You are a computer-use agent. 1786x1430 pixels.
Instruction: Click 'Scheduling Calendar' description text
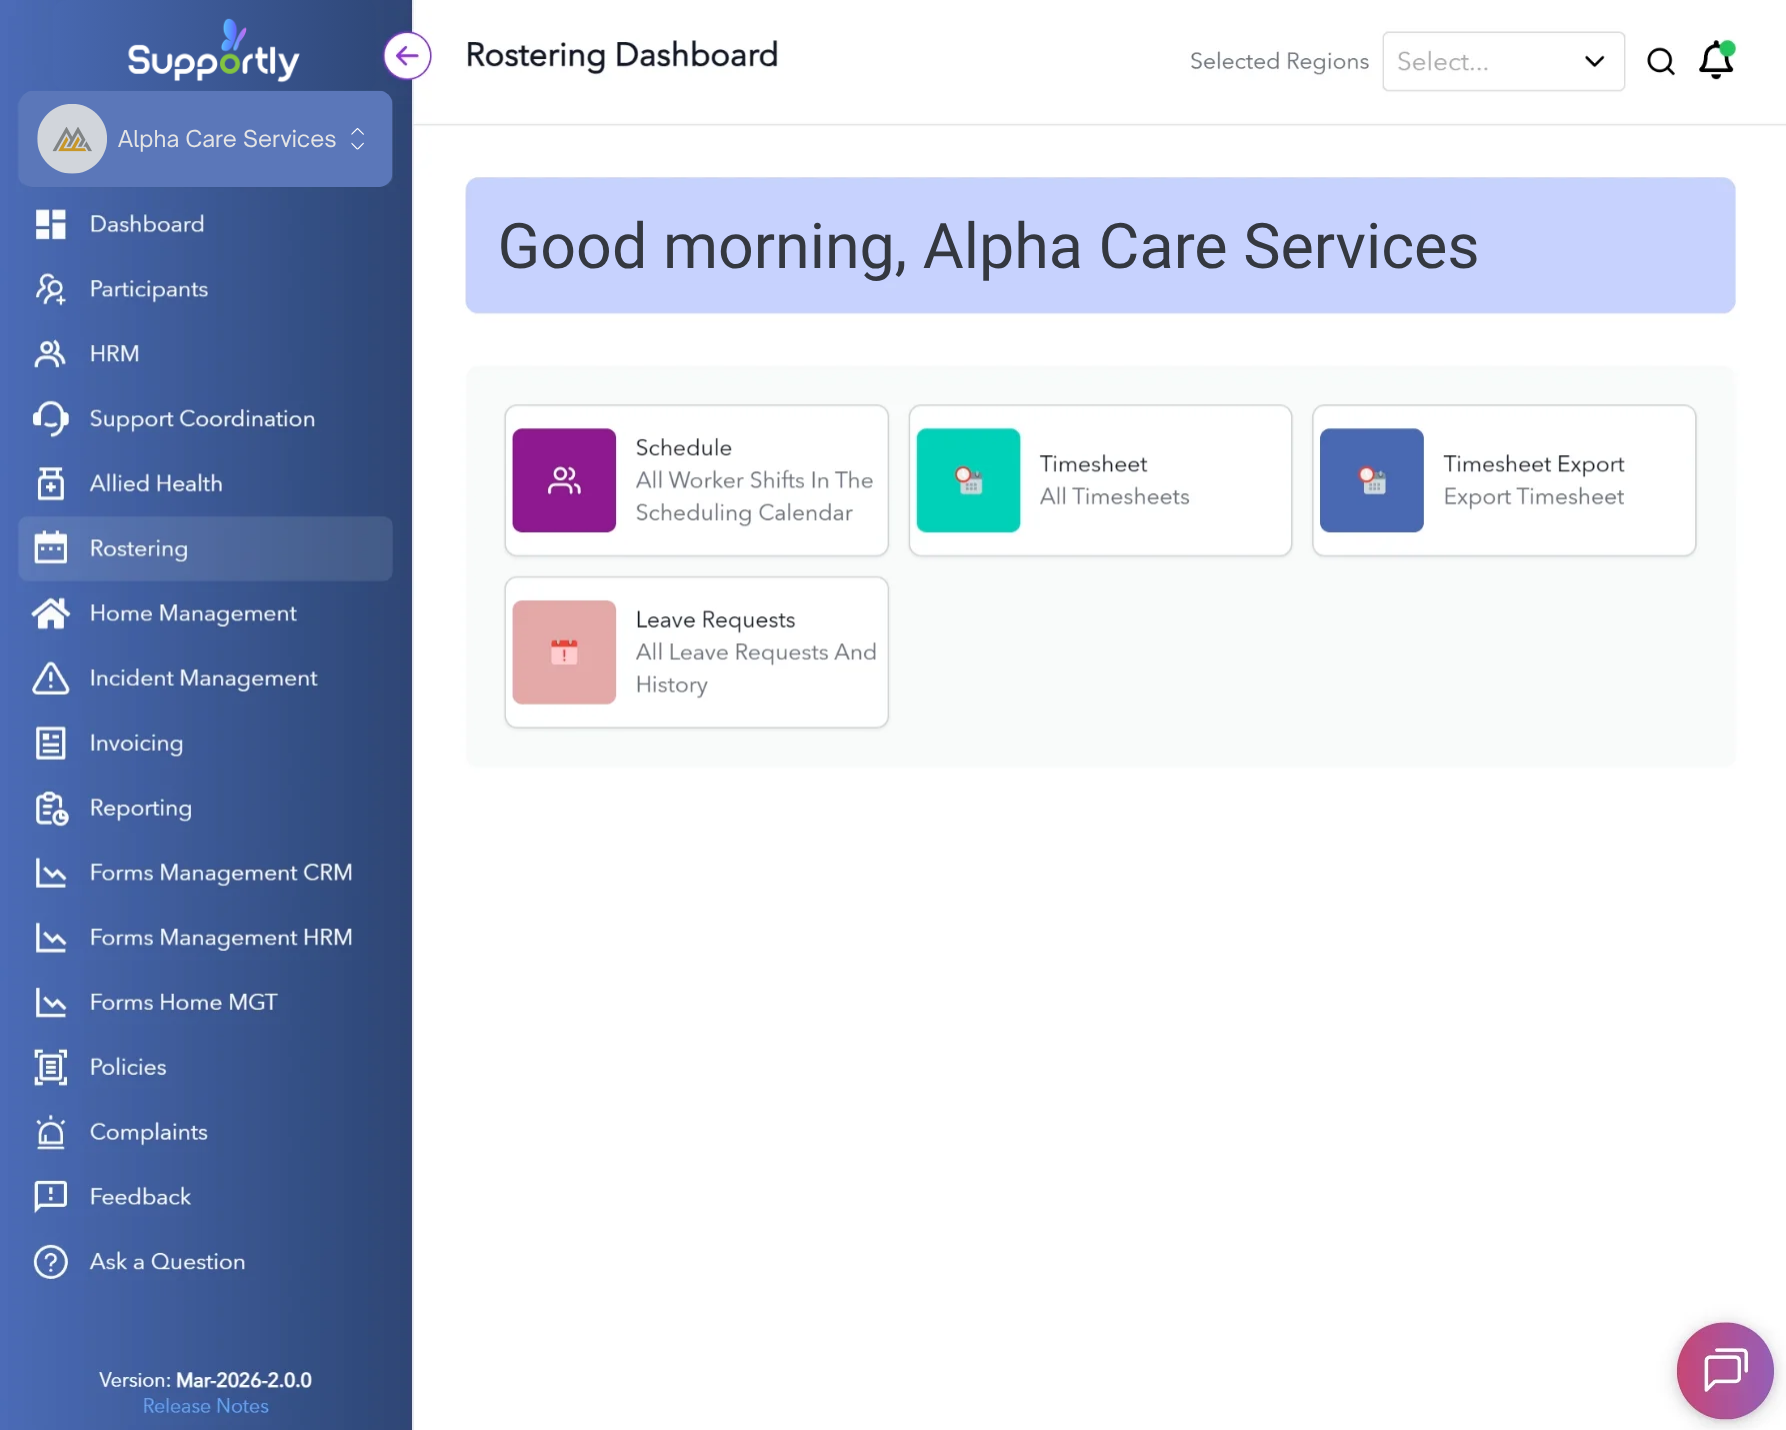pyautogui.click(x=744, y=513)
